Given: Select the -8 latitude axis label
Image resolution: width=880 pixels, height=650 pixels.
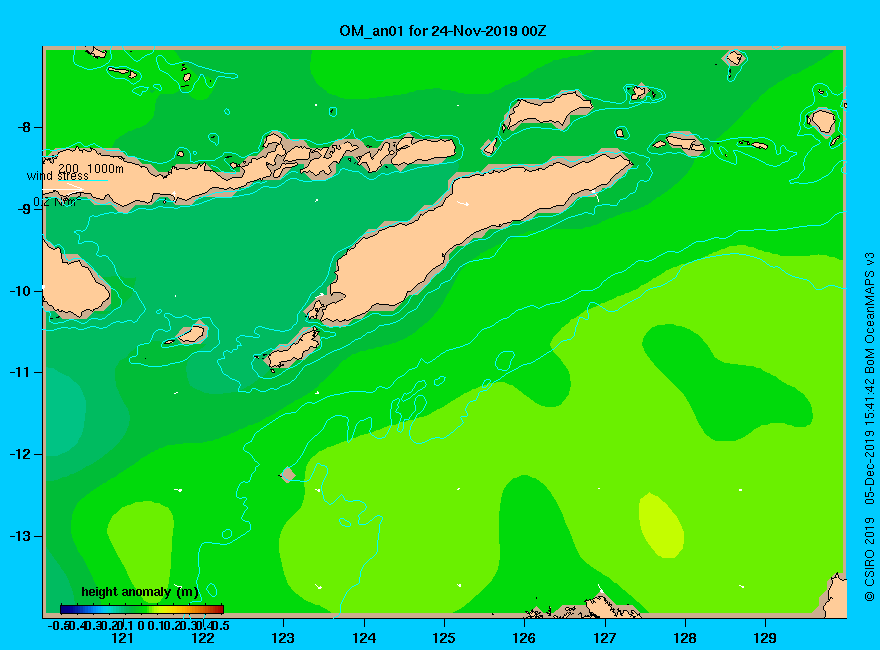Looking at the screenshot, I should point(24,127).
